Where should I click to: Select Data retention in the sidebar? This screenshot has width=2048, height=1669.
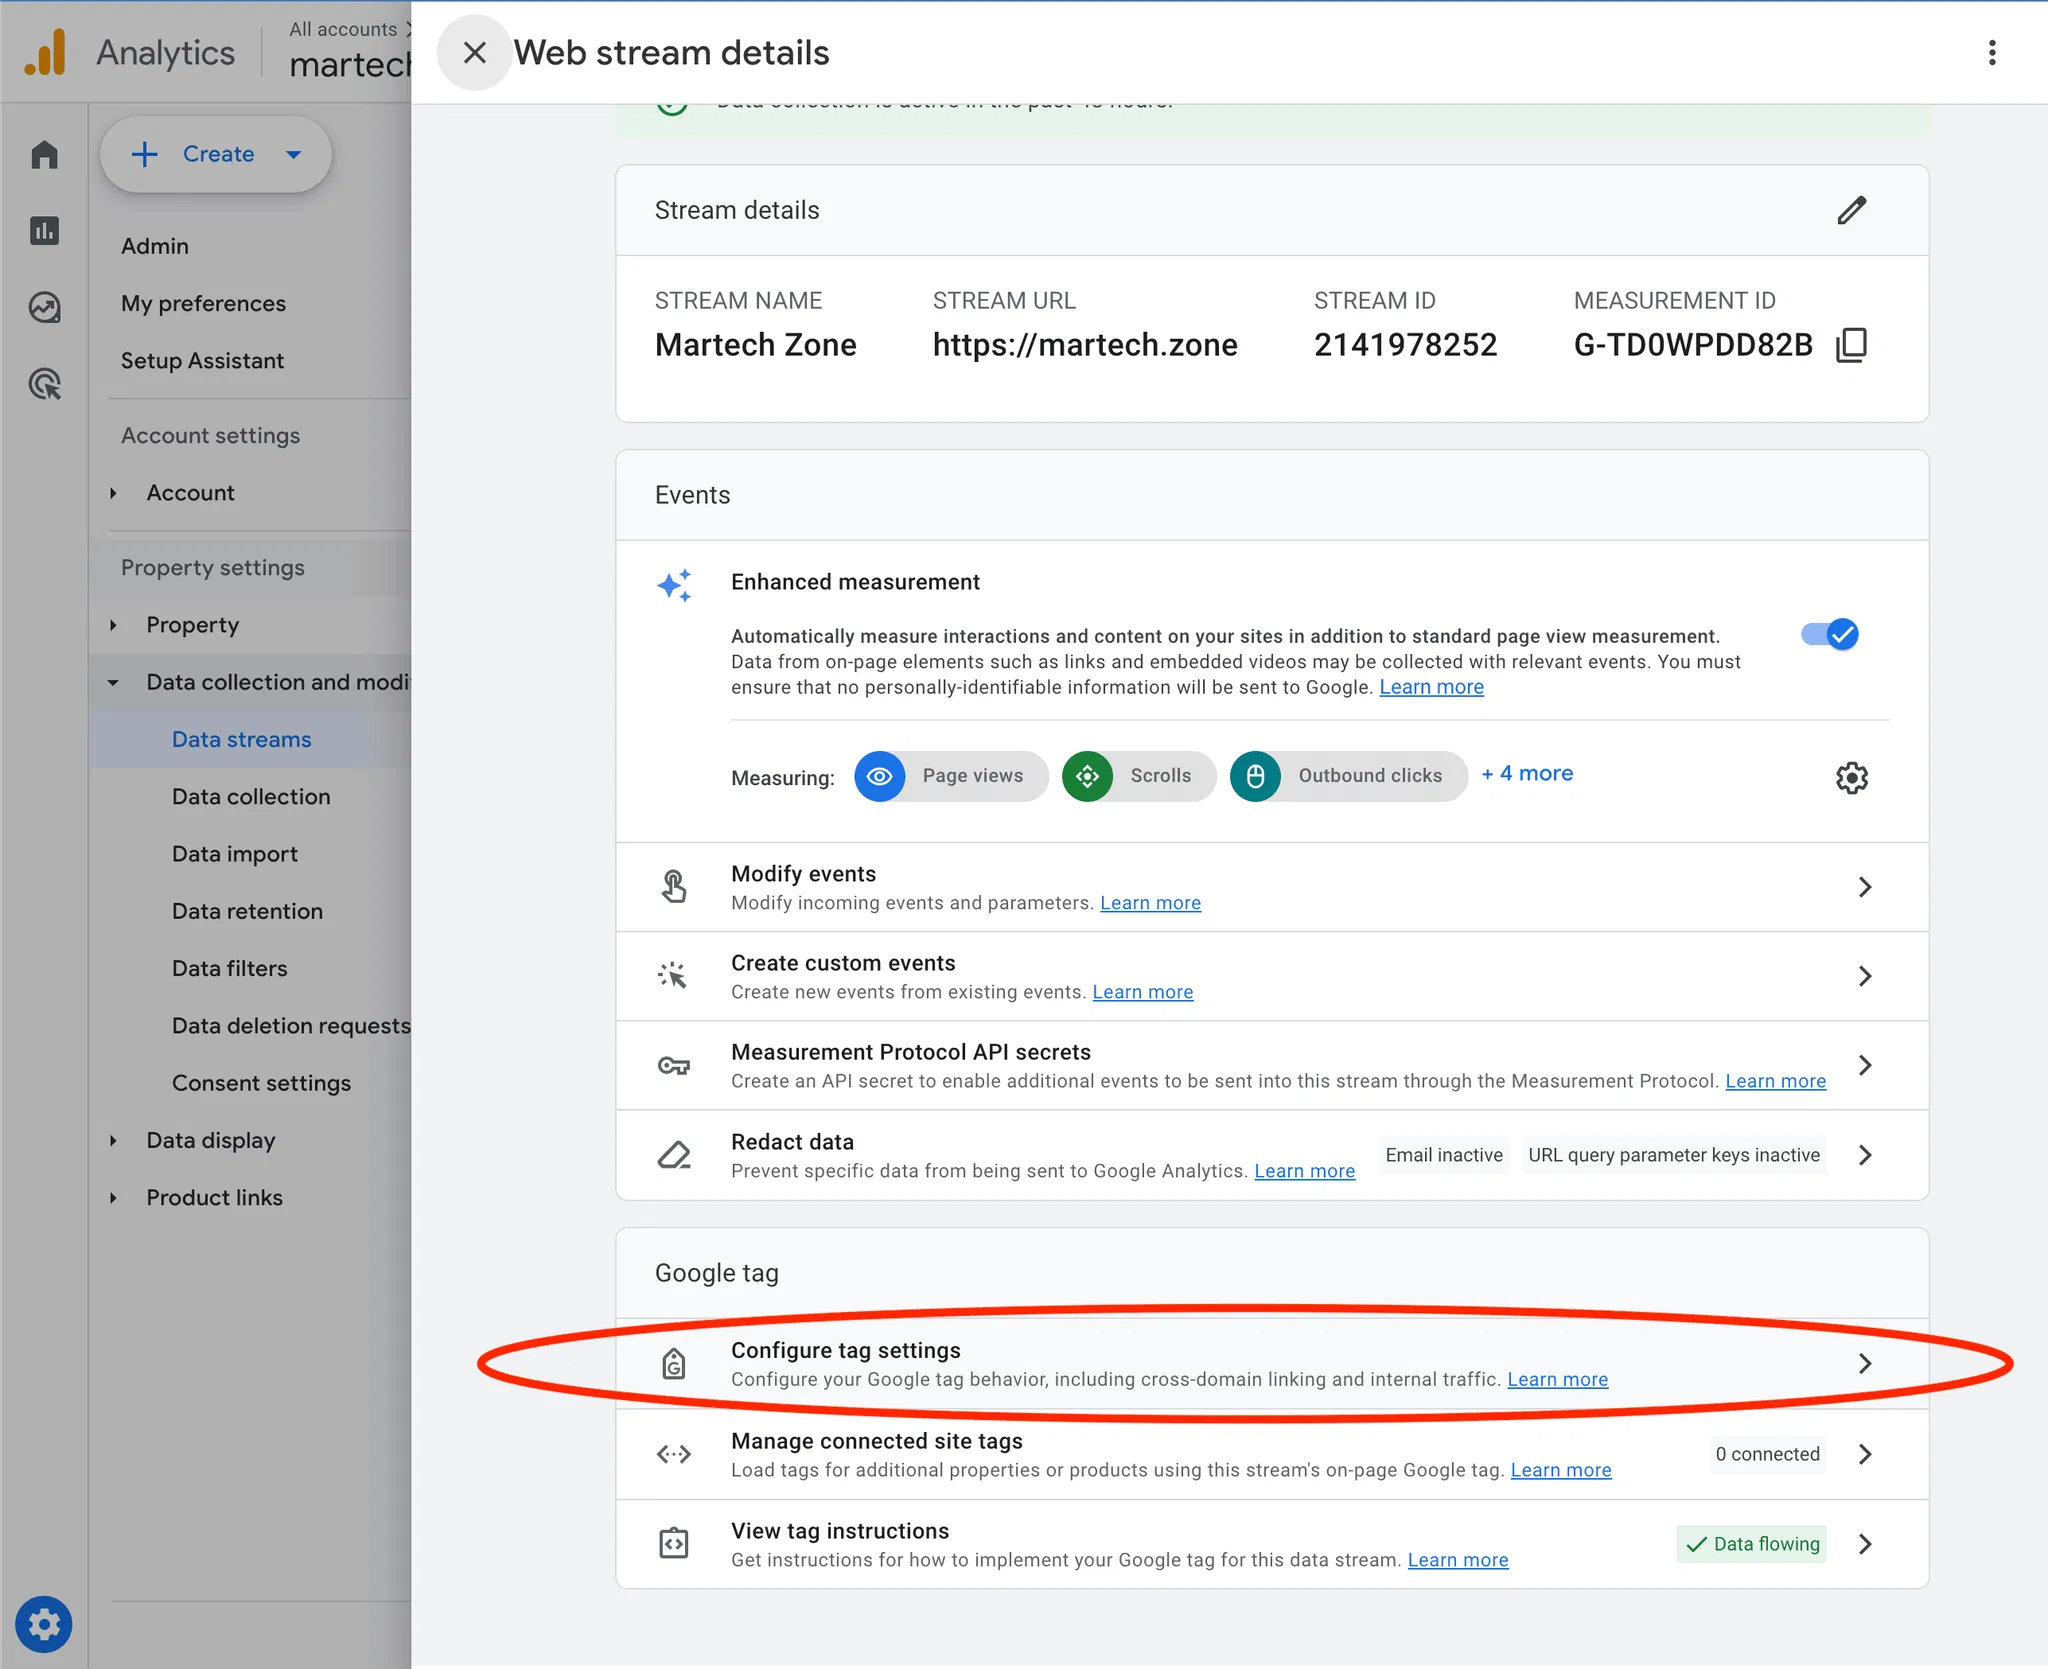247,911
